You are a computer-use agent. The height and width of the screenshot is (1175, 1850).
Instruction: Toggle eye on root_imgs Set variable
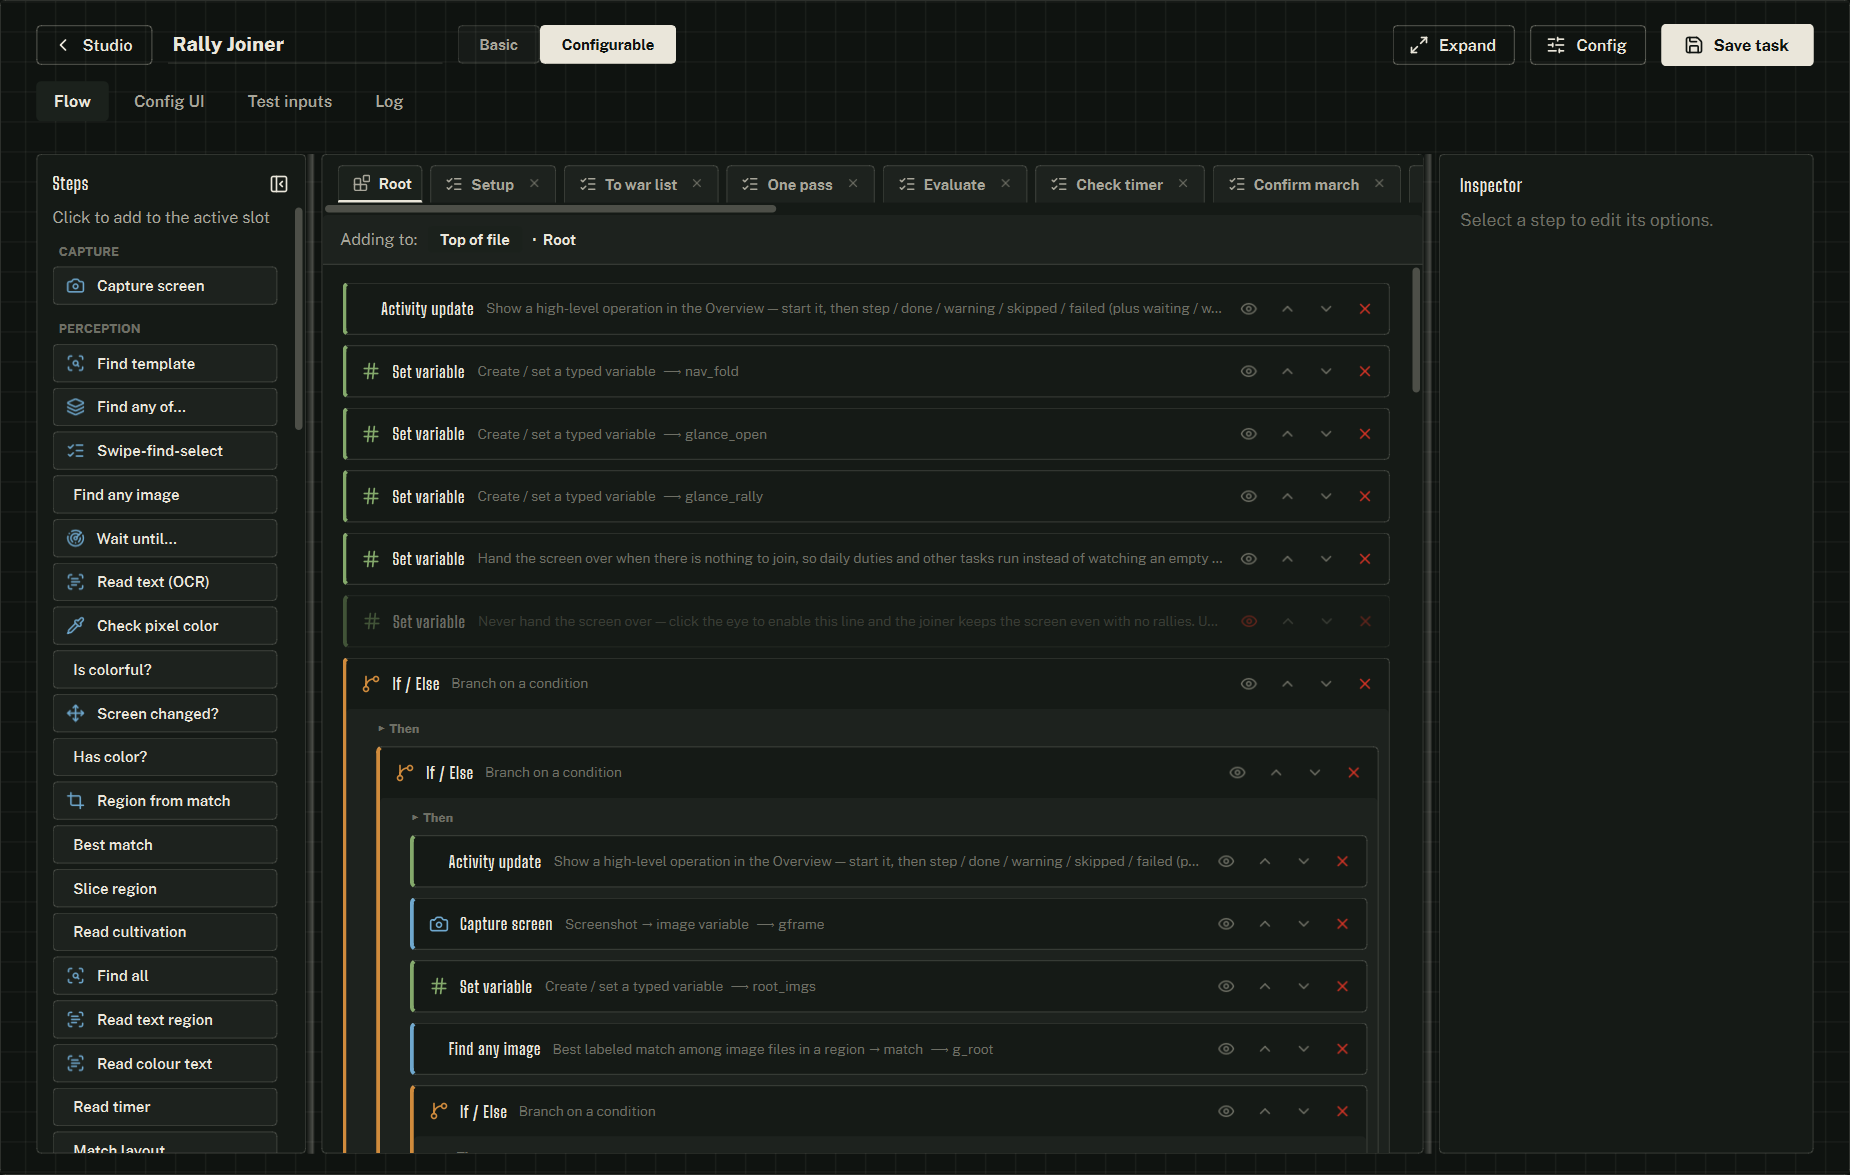click(x=1226, y=986)
